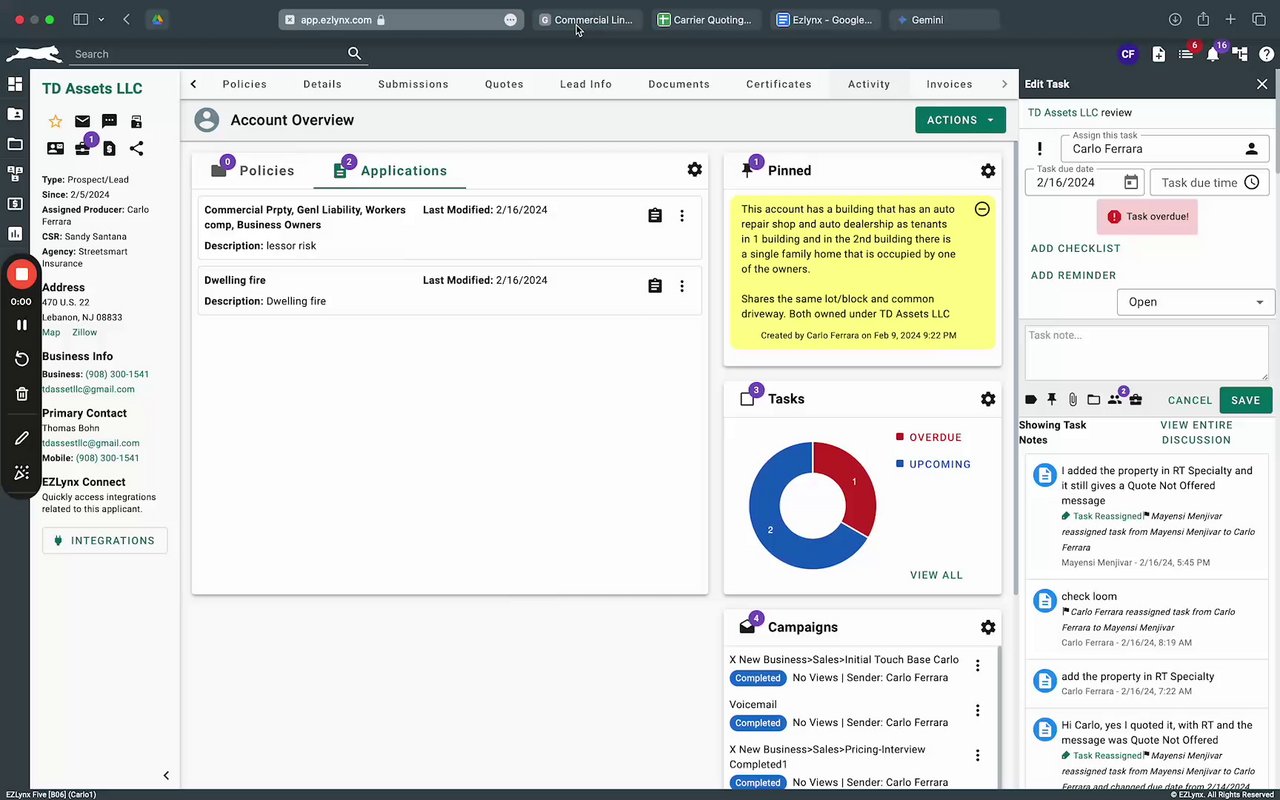Click the search magnifier icon

[354, 54]
